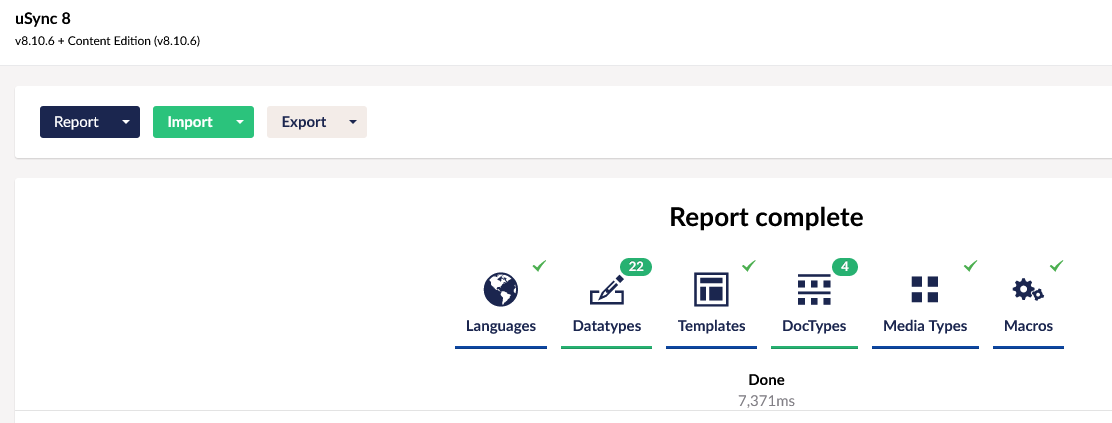Select the Languages label
1112x423 pixels.
tap(501, 326)
